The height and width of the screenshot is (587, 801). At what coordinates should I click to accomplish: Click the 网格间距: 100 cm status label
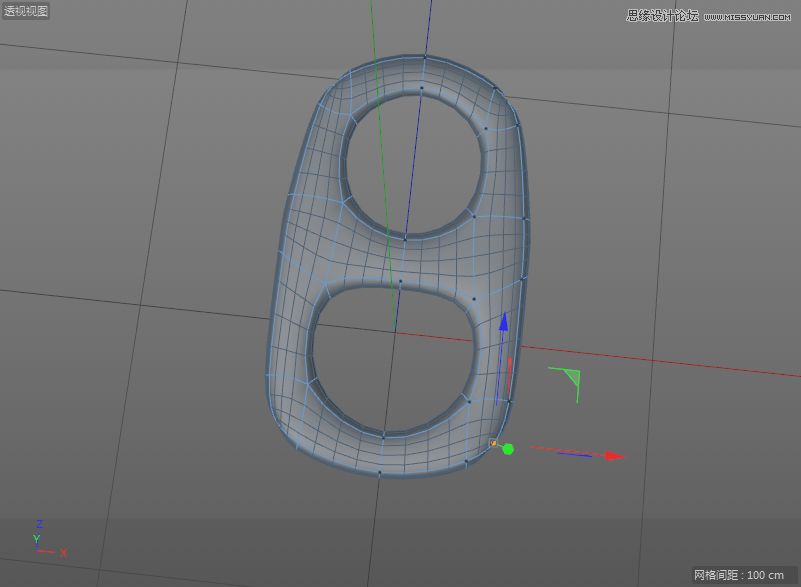coord(741,576)
